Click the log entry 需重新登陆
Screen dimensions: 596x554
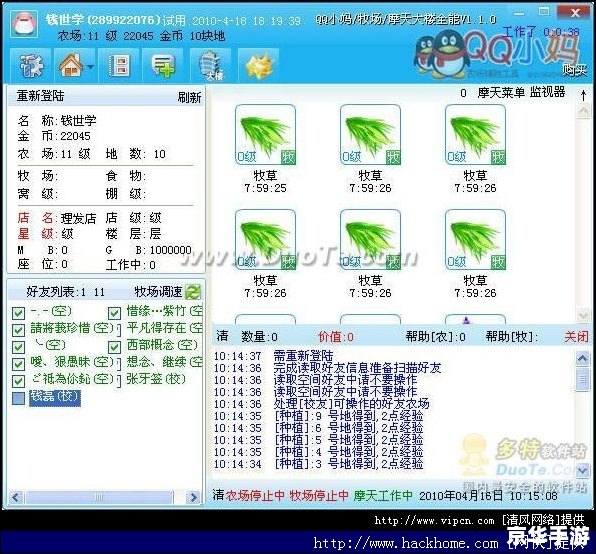(x=303, y=356)
